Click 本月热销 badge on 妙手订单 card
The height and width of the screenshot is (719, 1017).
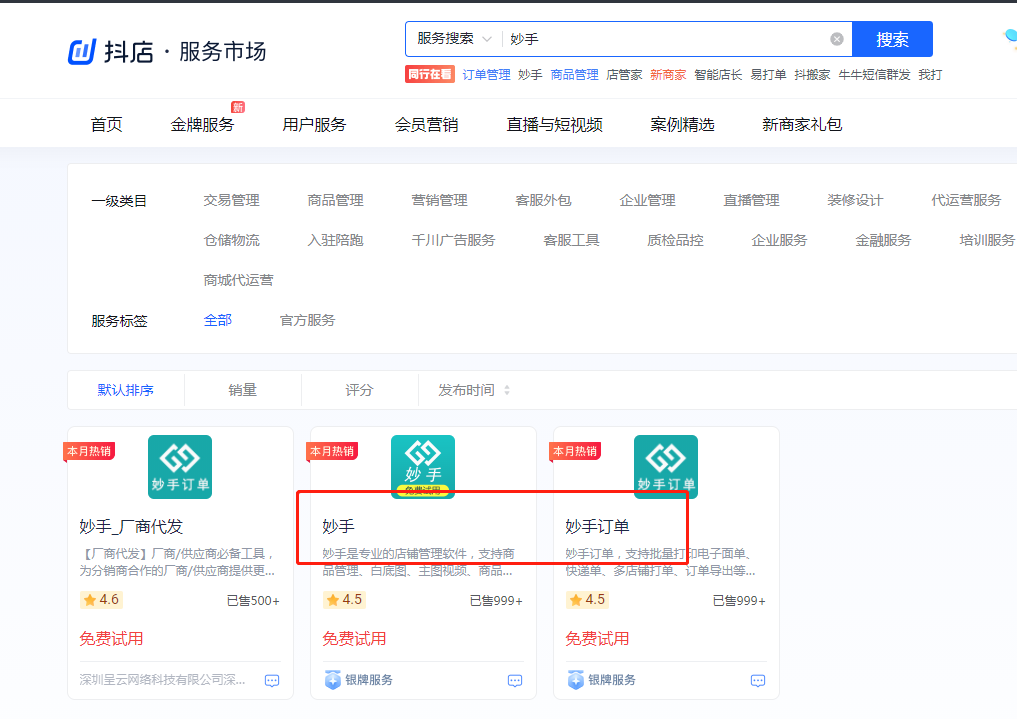(x=575, y=451)
